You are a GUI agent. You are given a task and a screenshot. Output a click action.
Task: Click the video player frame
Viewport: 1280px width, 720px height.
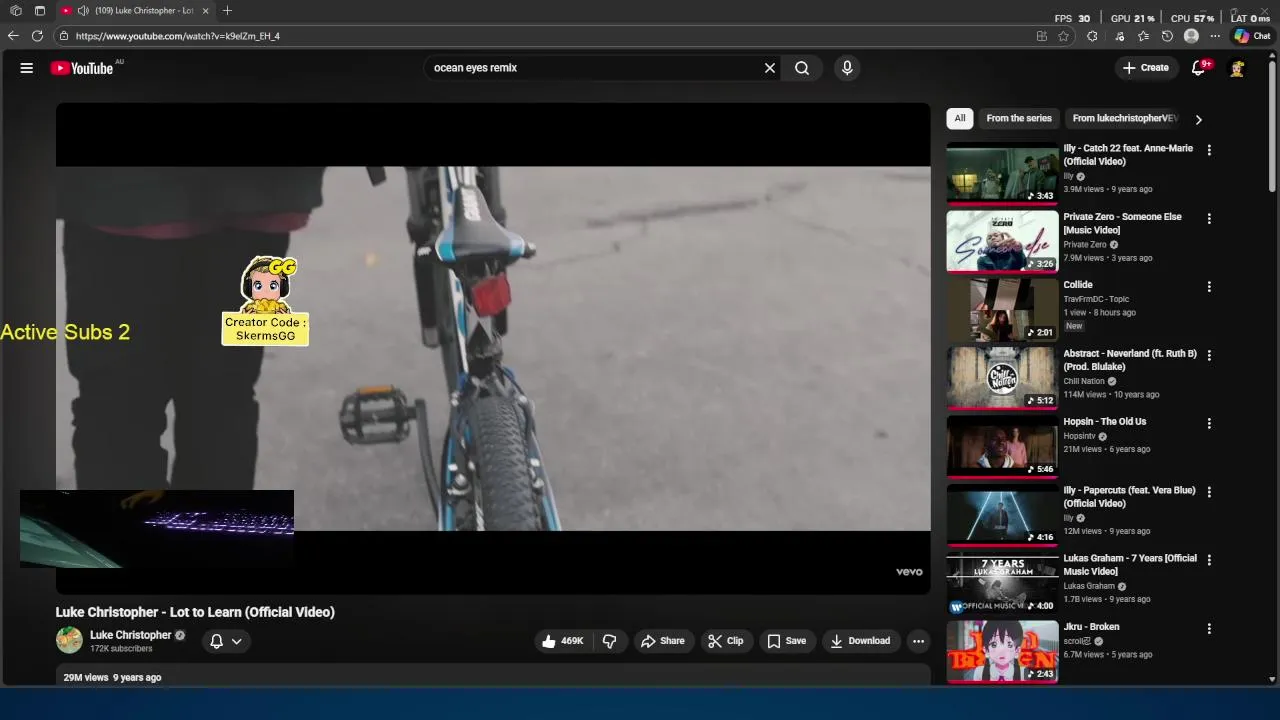pos(493,348)
